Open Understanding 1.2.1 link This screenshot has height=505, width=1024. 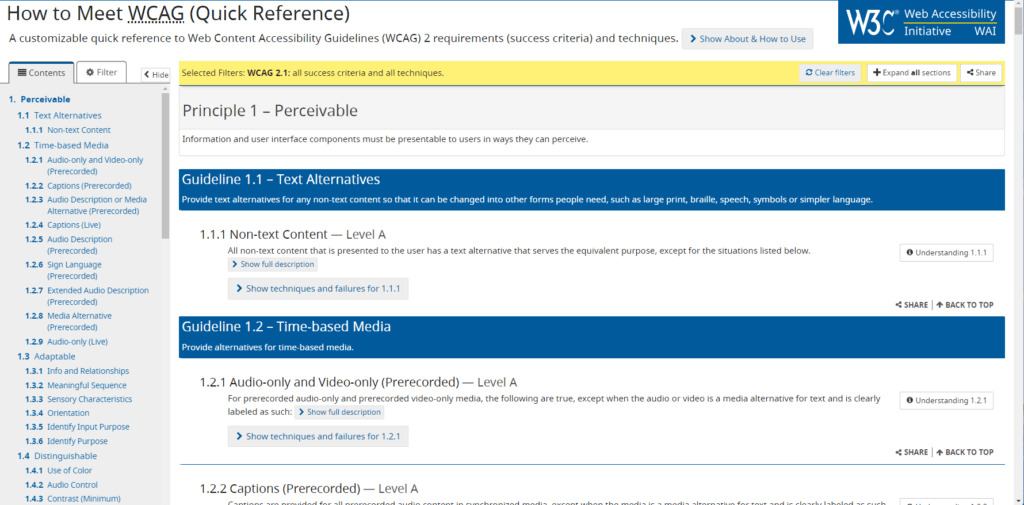point(946,400)
